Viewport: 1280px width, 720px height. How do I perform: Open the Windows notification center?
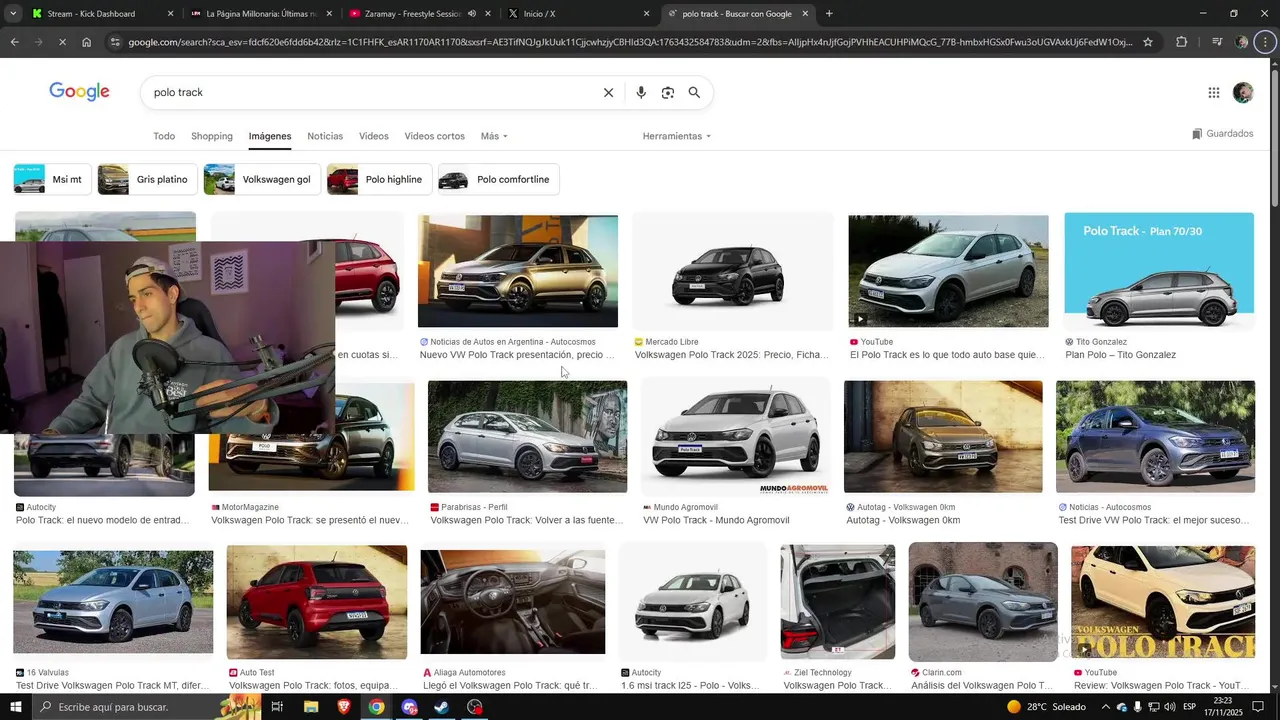1259,707
